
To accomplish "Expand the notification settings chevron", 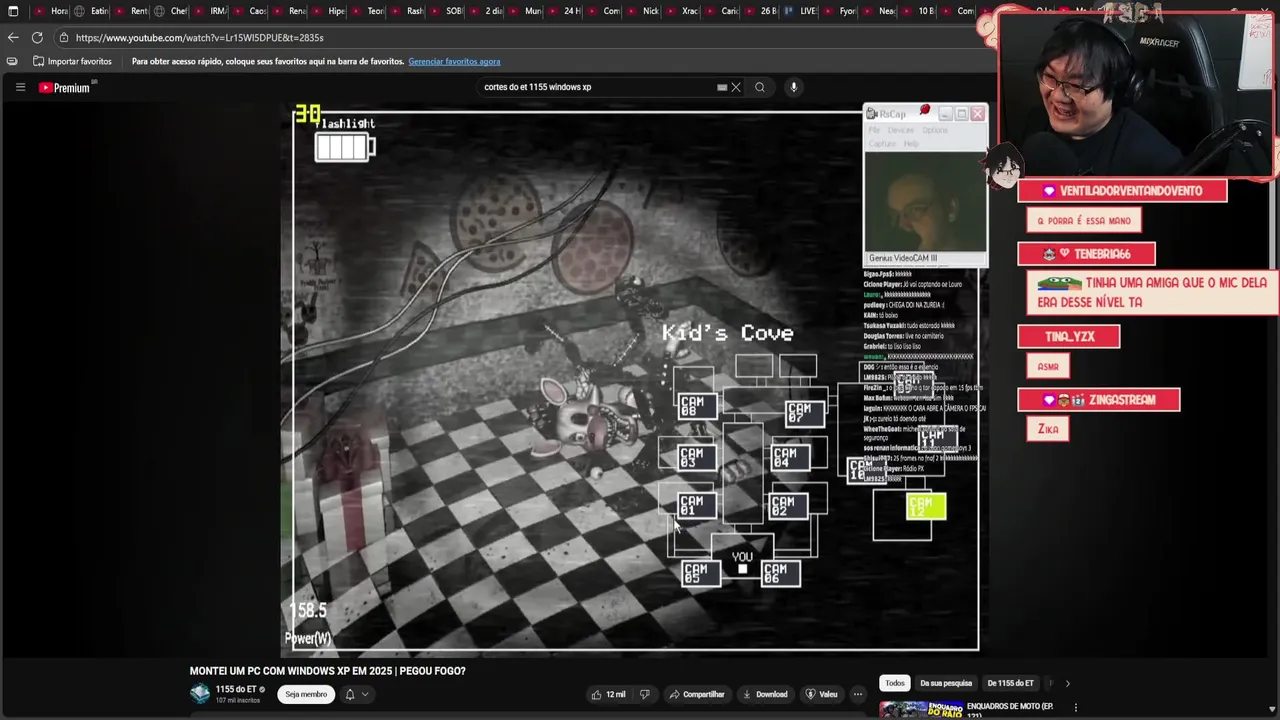I will click(x=365, y=694).
